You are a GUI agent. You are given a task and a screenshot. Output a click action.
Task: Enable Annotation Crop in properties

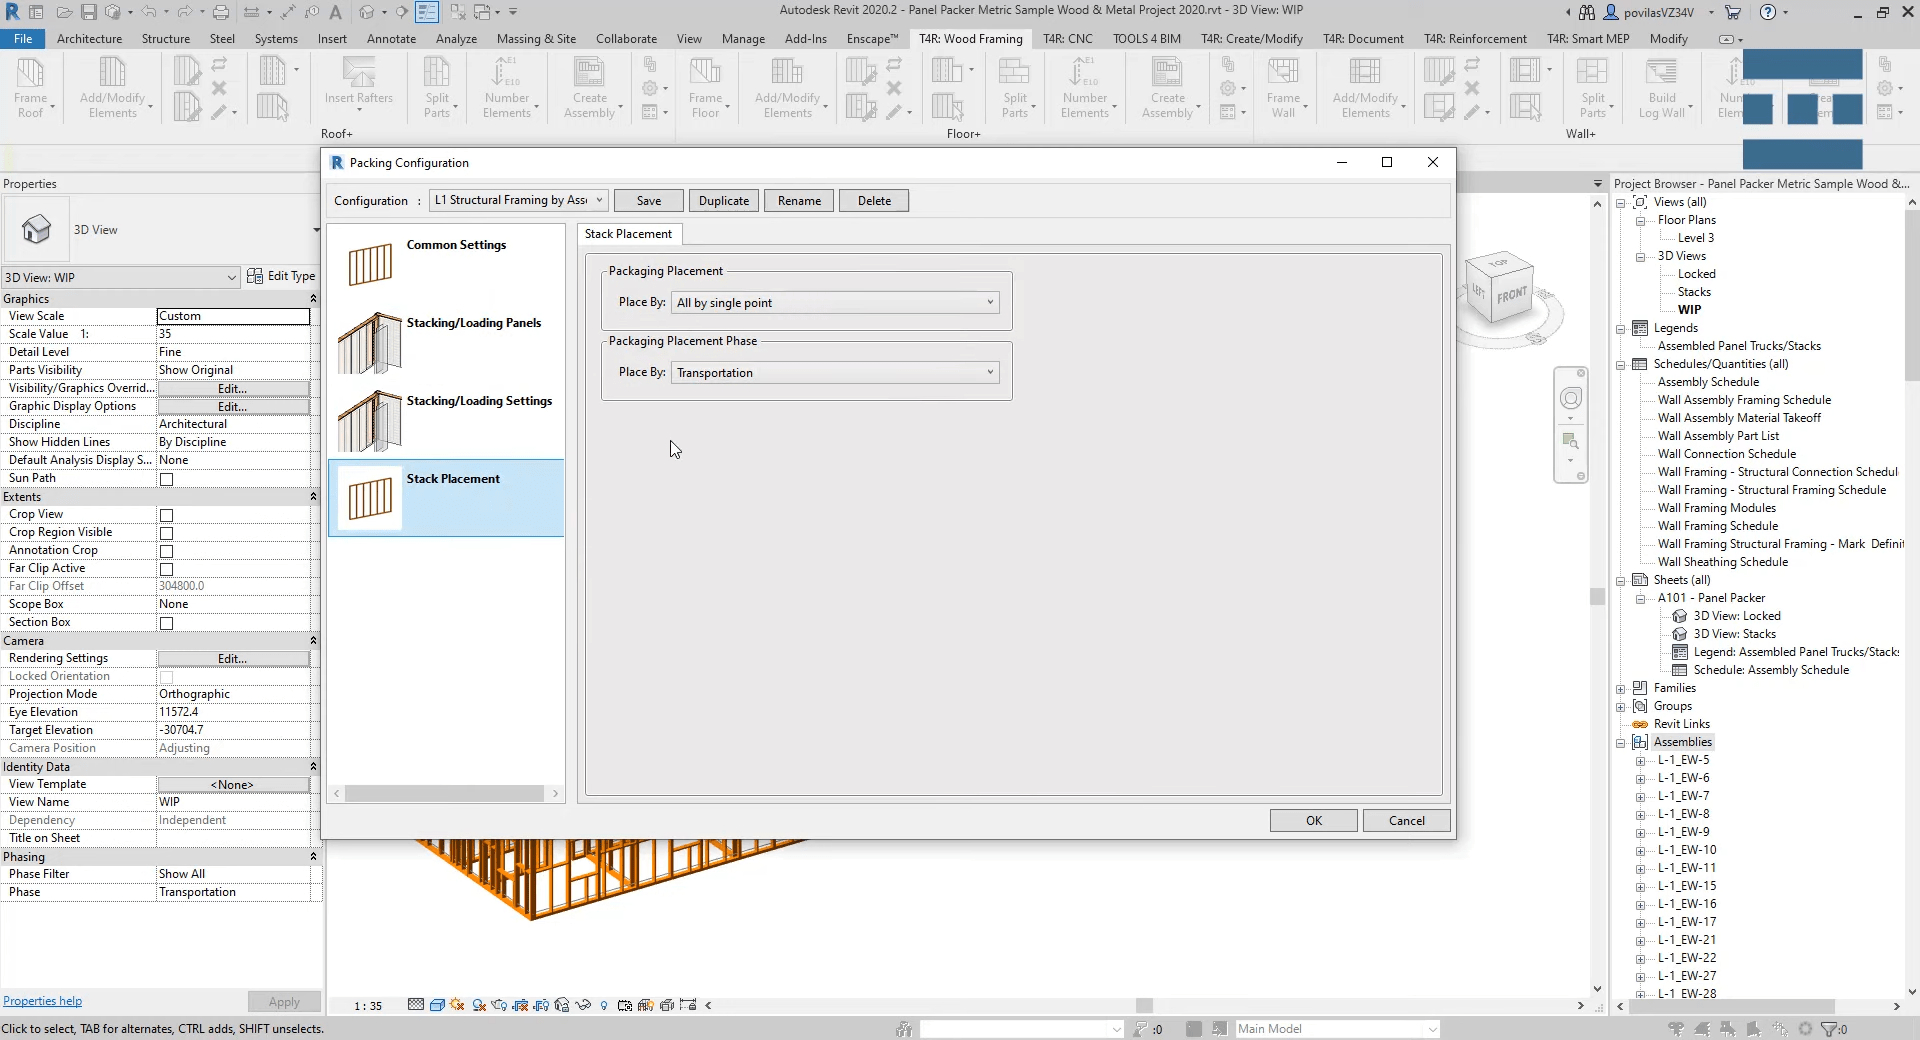[165, 551]
